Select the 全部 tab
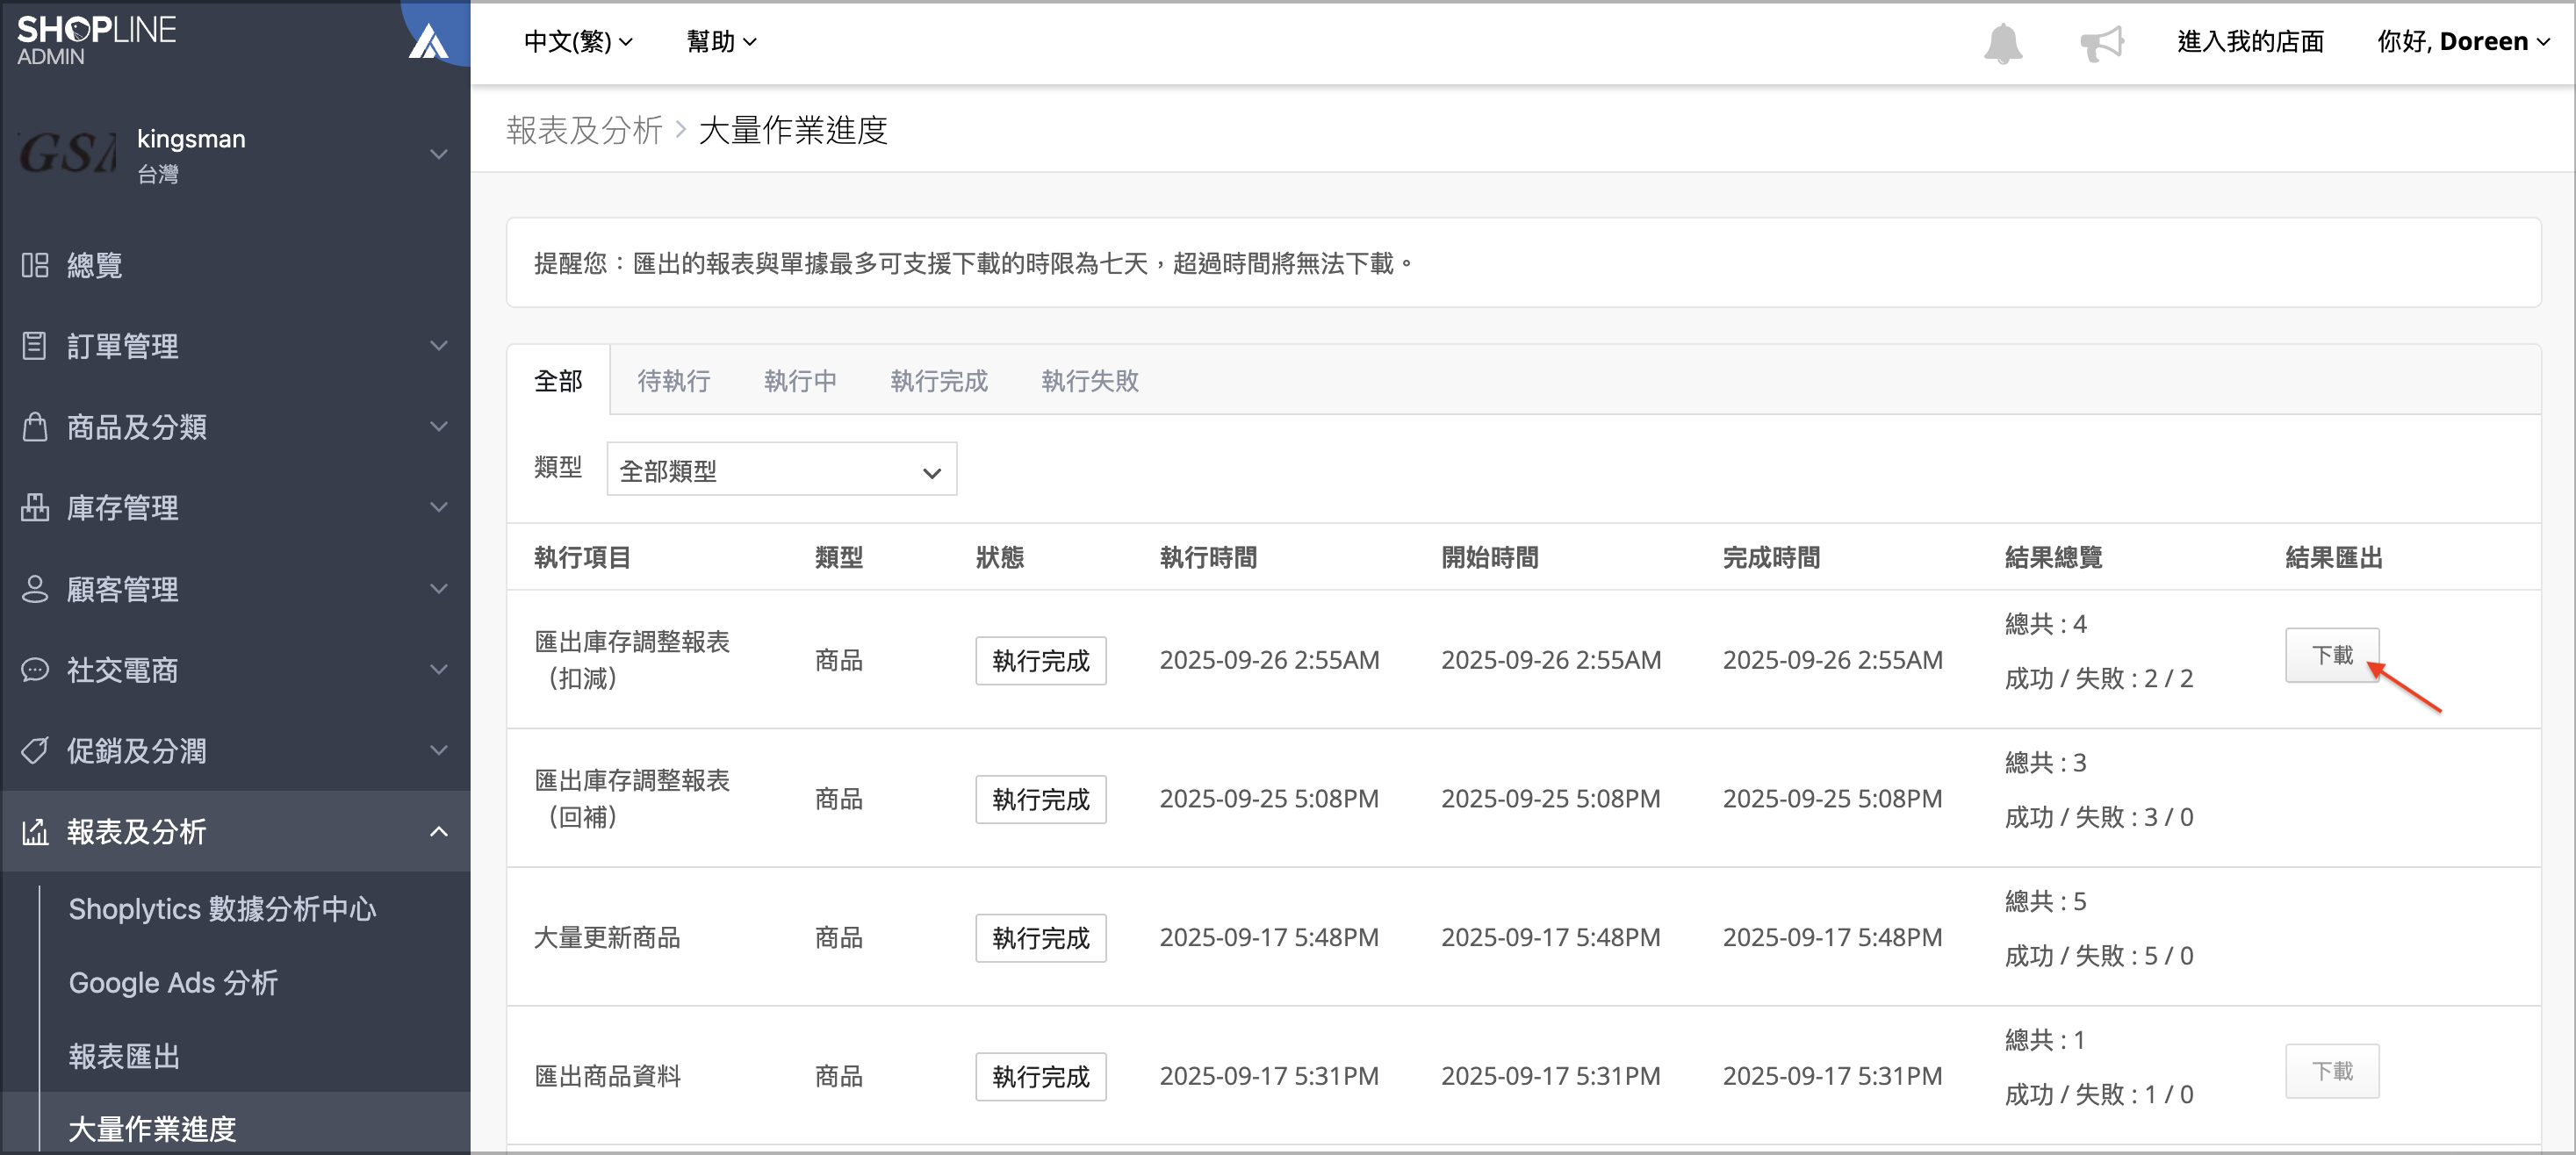 (558, 381)
